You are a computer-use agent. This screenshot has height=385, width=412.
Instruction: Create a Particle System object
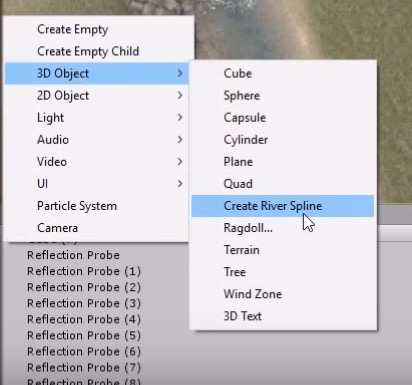[97, 206]
